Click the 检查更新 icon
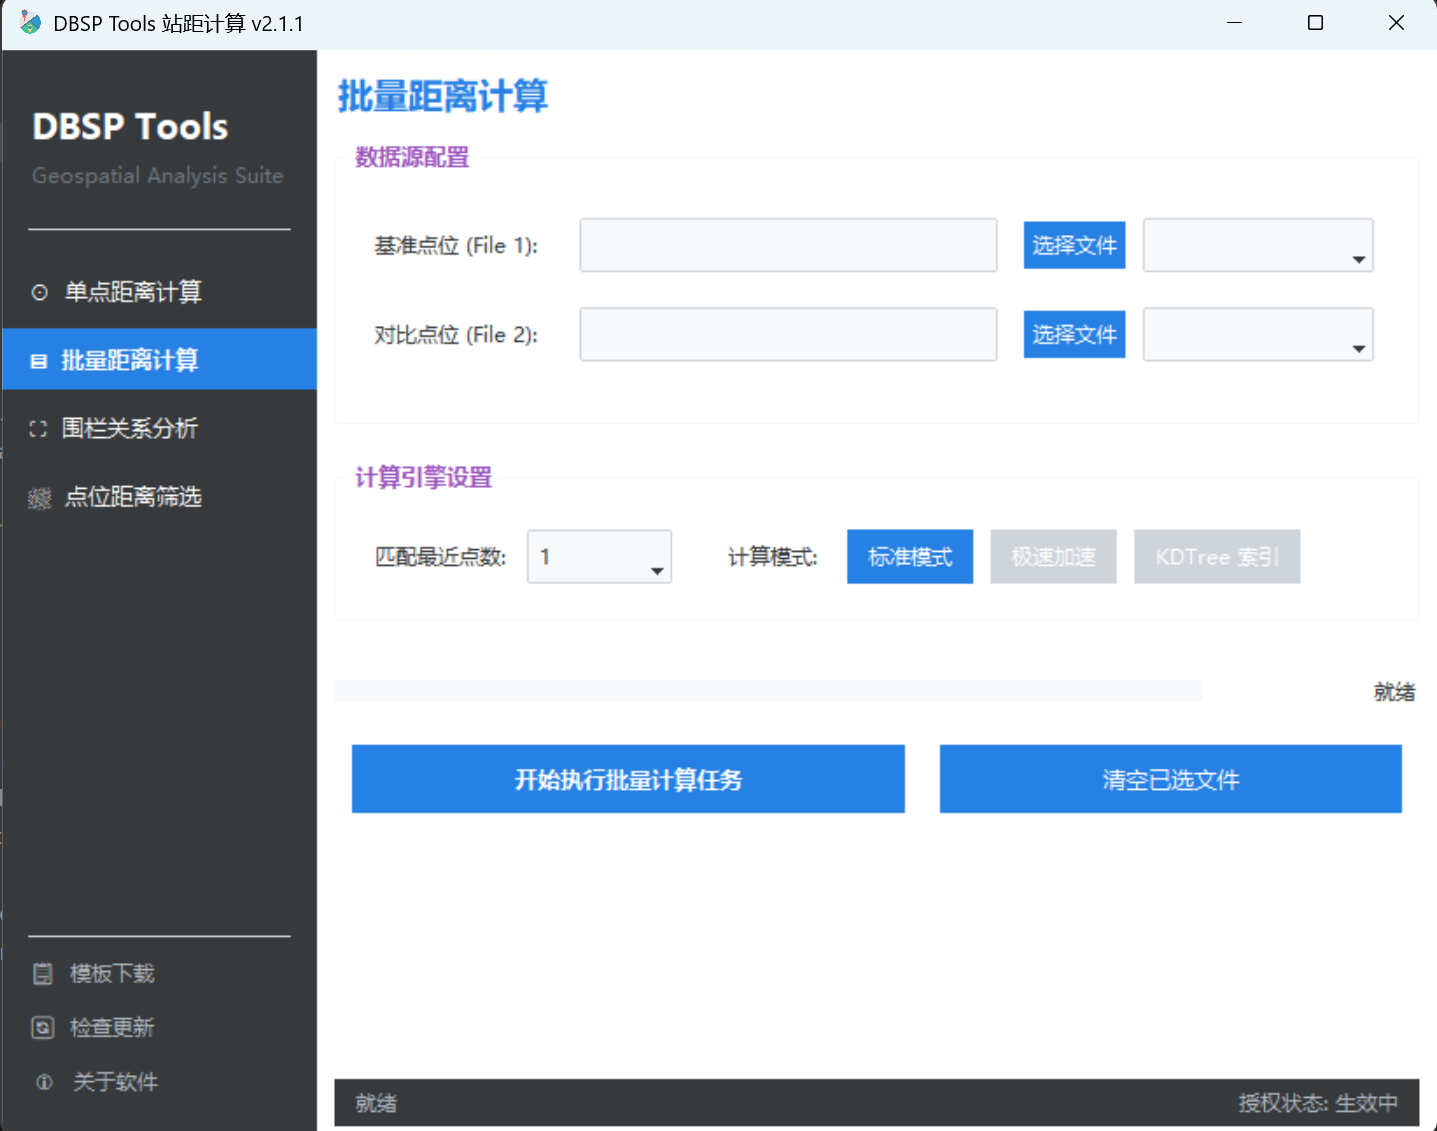Screen dimensions: 1437x1131 [43, 1026]
